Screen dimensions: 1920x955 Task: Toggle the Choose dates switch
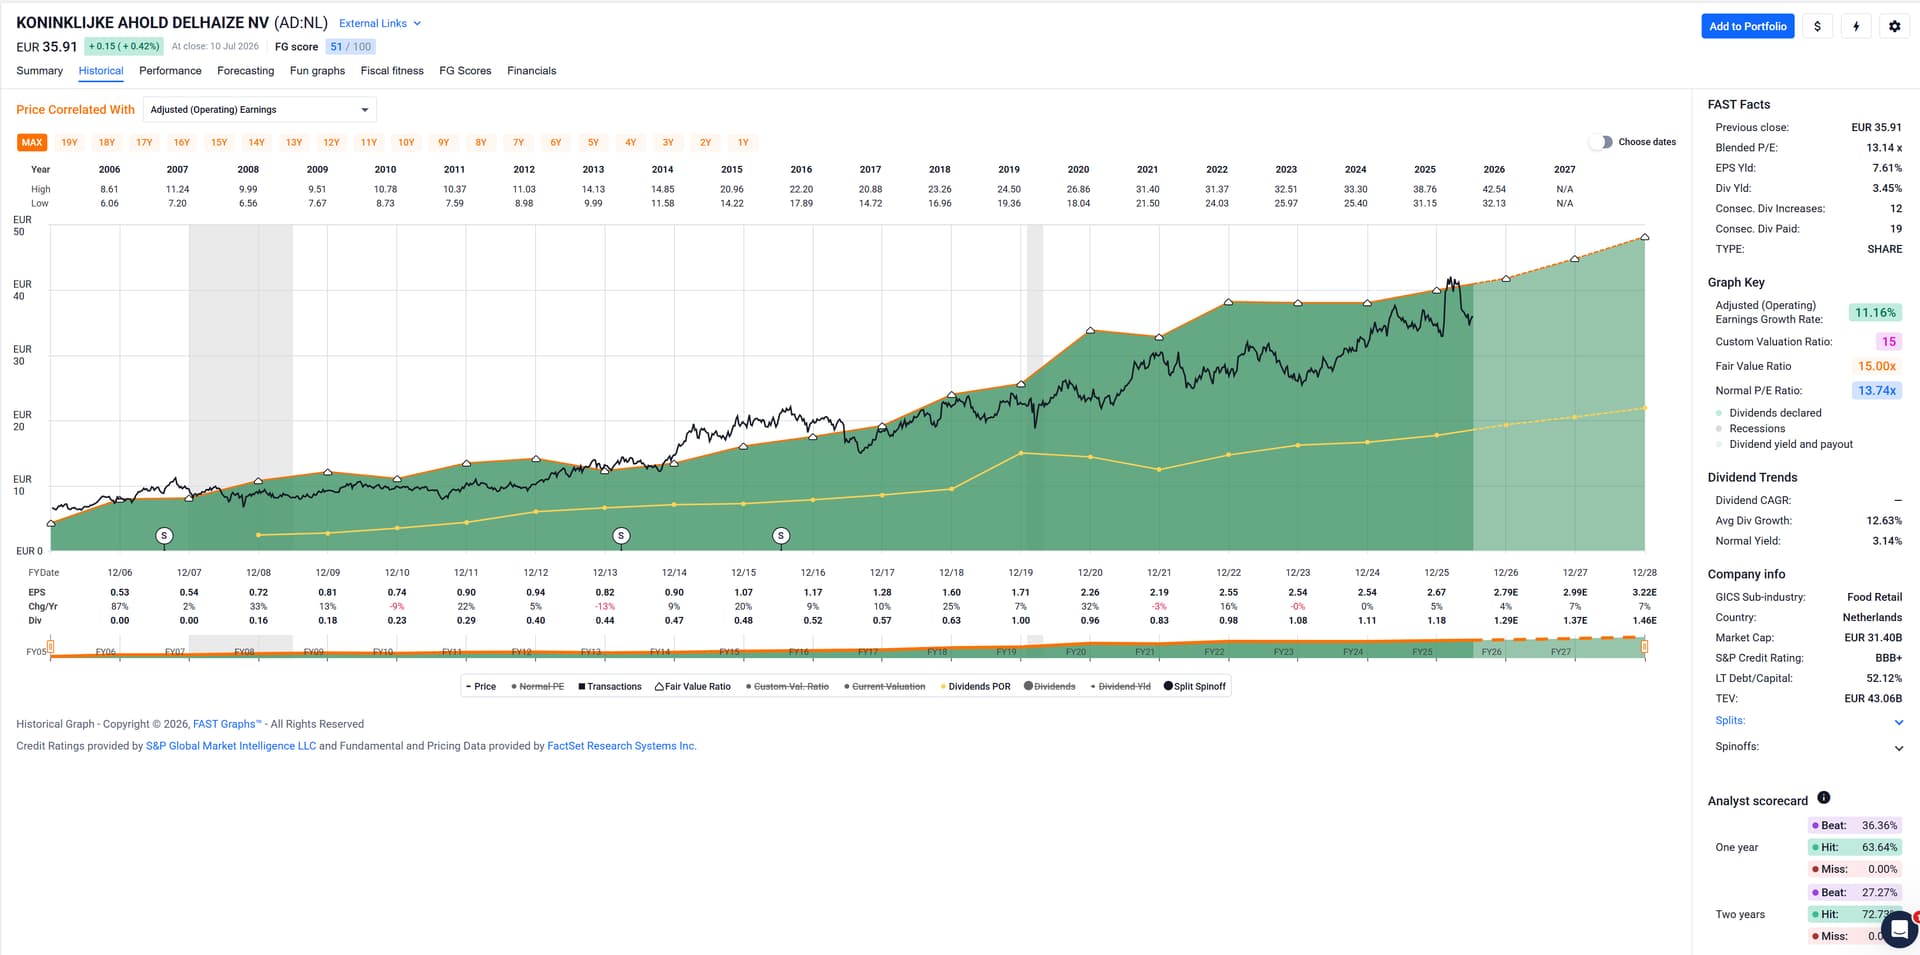1601,142
